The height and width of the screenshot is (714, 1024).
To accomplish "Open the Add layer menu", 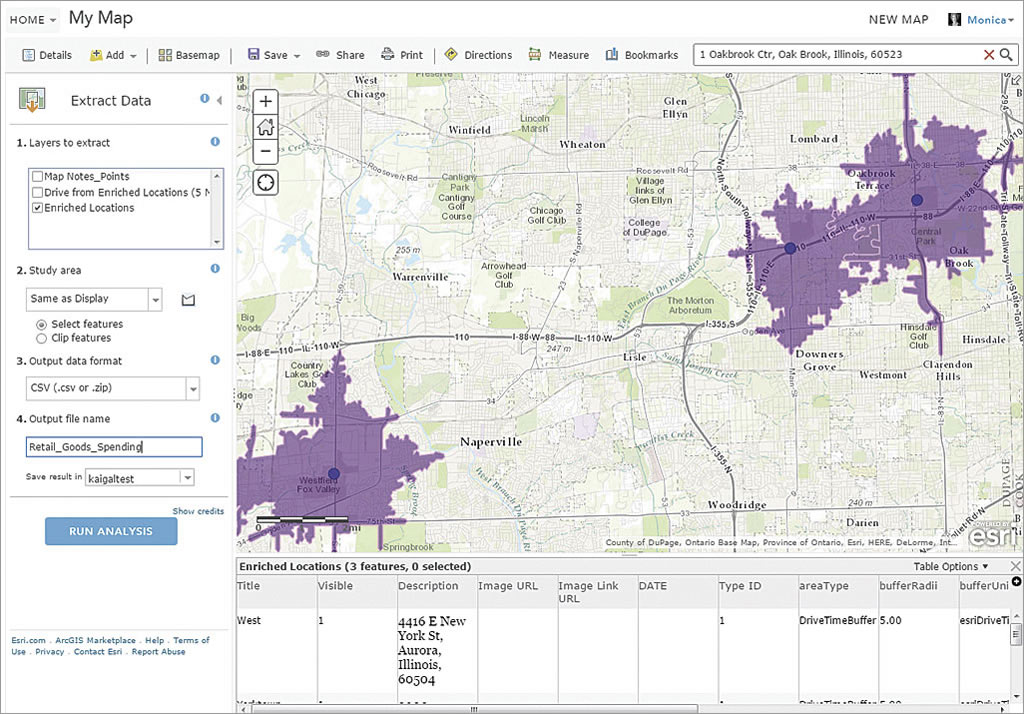I will (x=113, y=56).
